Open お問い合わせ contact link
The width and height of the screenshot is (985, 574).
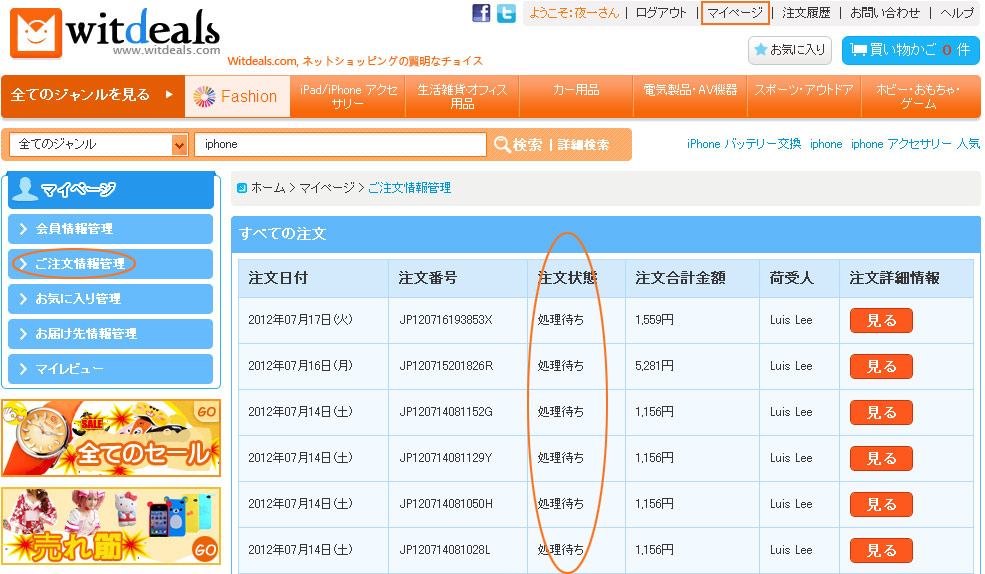coord(884,13)
